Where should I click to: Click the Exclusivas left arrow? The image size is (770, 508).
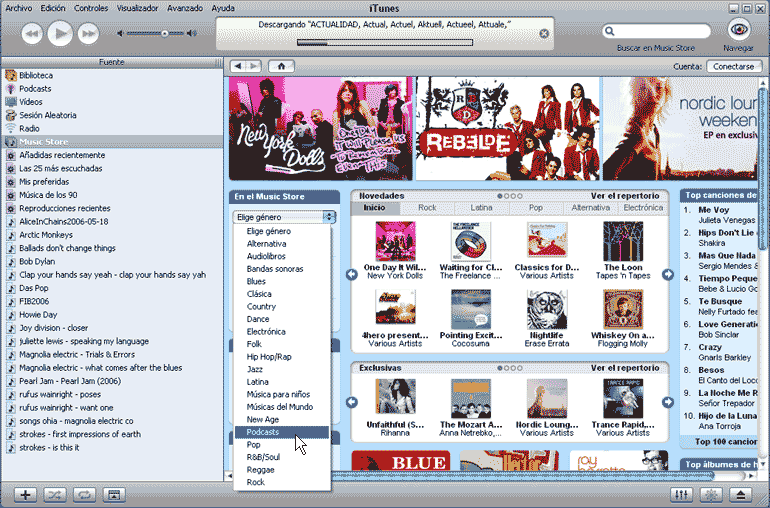click(352, 402)
